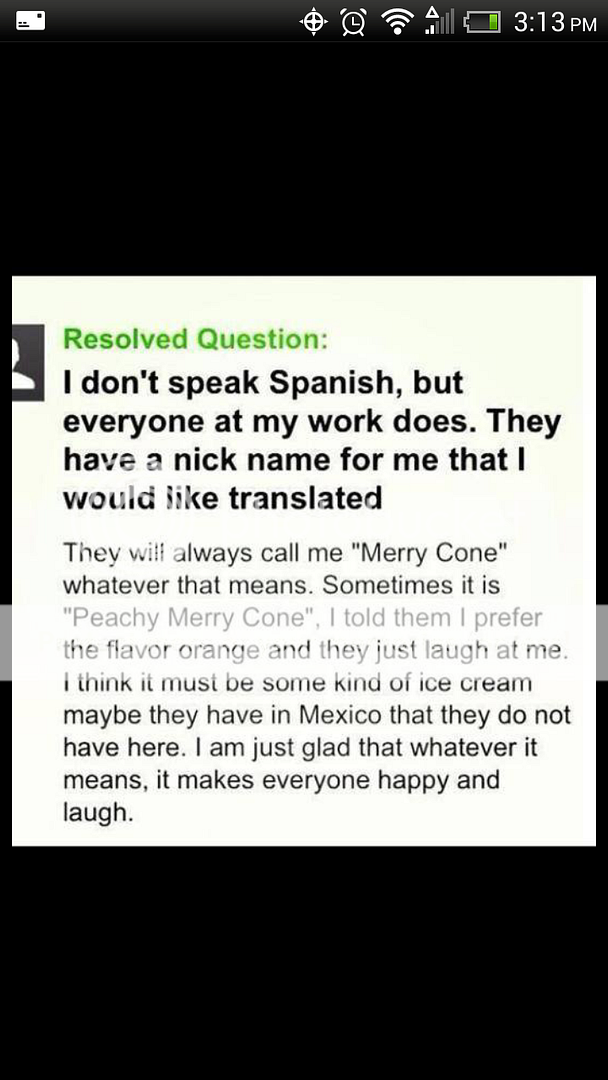The width and height of the screenshot is (608, 1080).
Task: Tap the Wi-Fi signal icon
Action: 397,22
